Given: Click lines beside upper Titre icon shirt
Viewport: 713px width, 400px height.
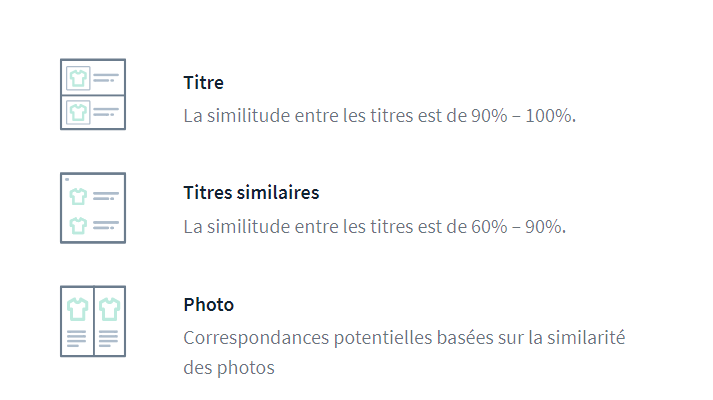Looking at the screenshot, I should (x=106, y=78).
